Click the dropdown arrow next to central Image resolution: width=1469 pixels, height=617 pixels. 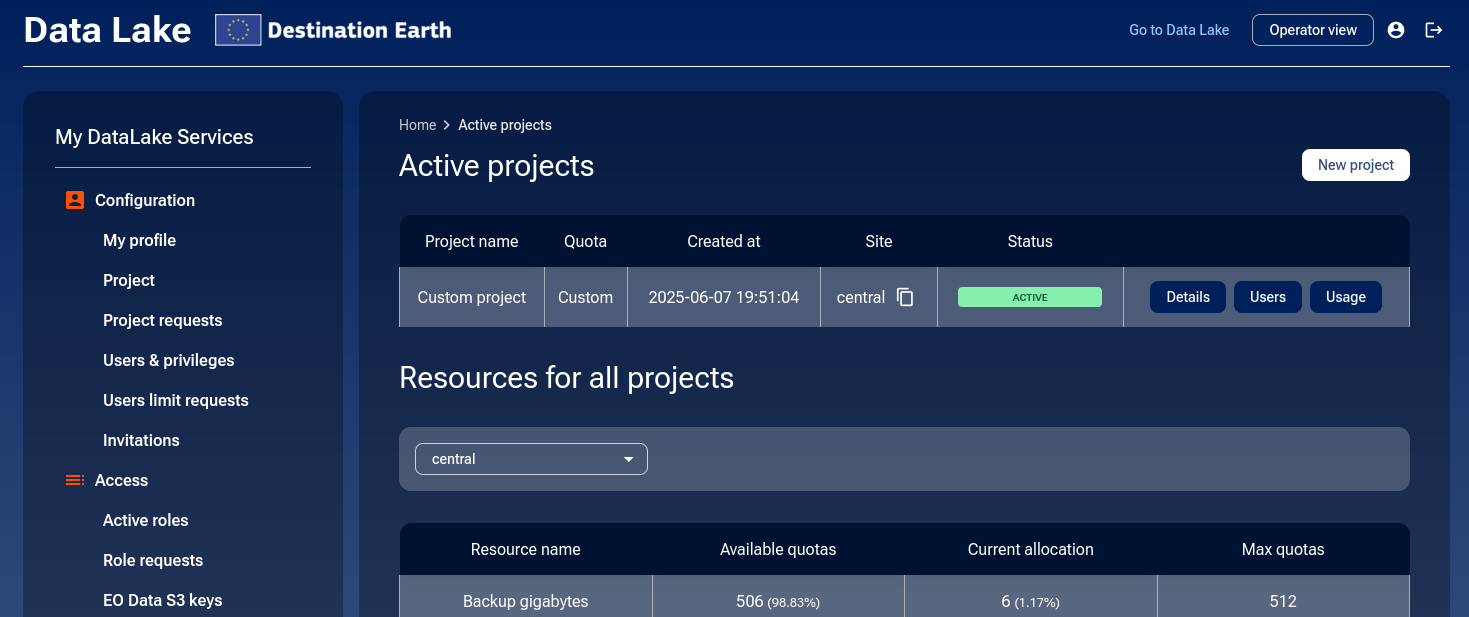629,458
